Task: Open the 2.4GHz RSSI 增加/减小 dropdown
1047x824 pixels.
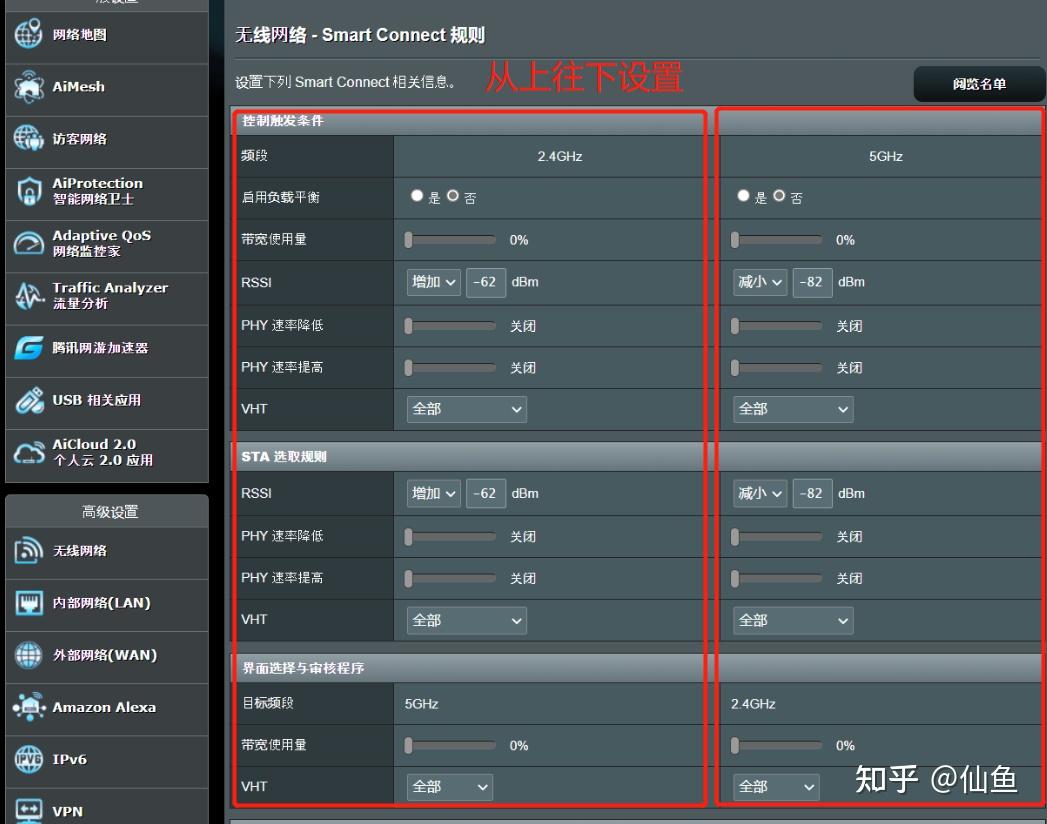Action: 432,282
